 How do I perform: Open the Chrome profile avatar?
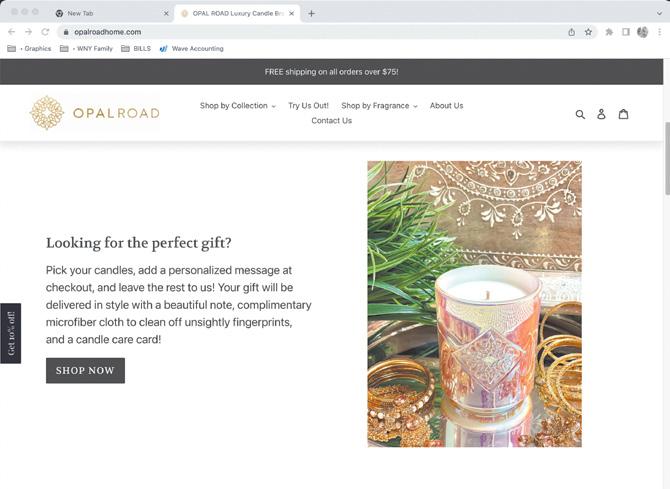(x=642, y=32)
